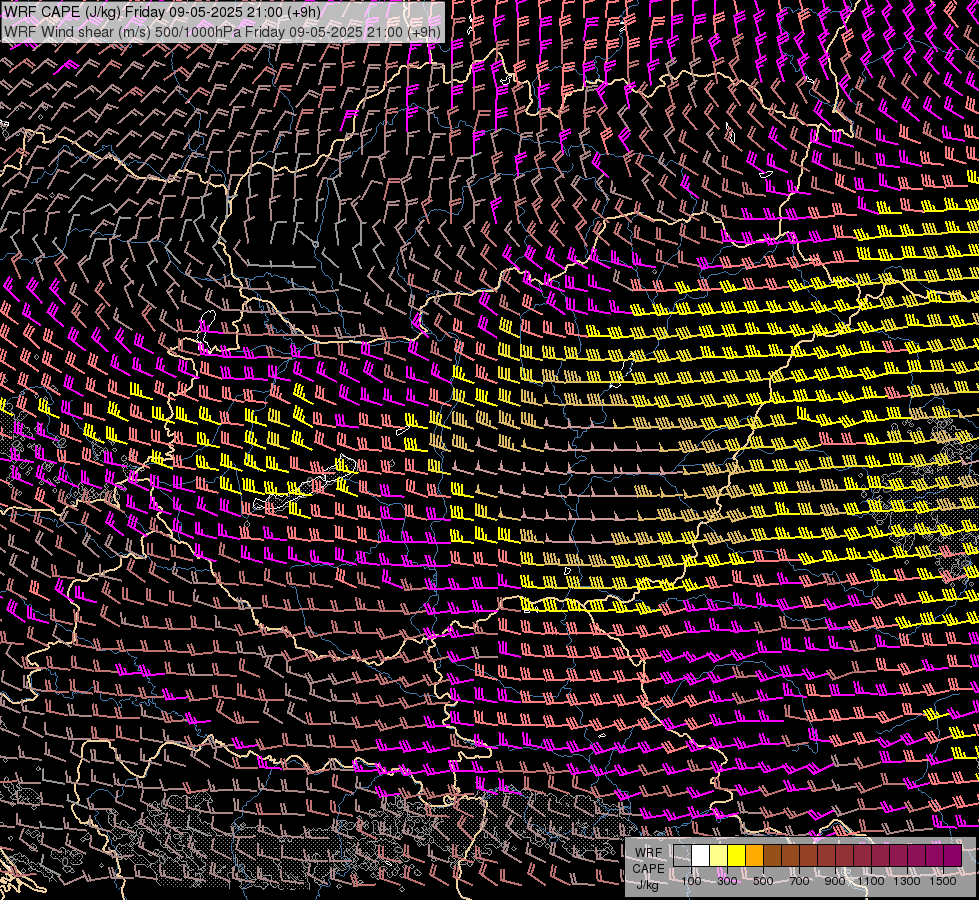Click the WRF Wind shear title line
This screenshot has width=979, height=900.
click(222, 32)
